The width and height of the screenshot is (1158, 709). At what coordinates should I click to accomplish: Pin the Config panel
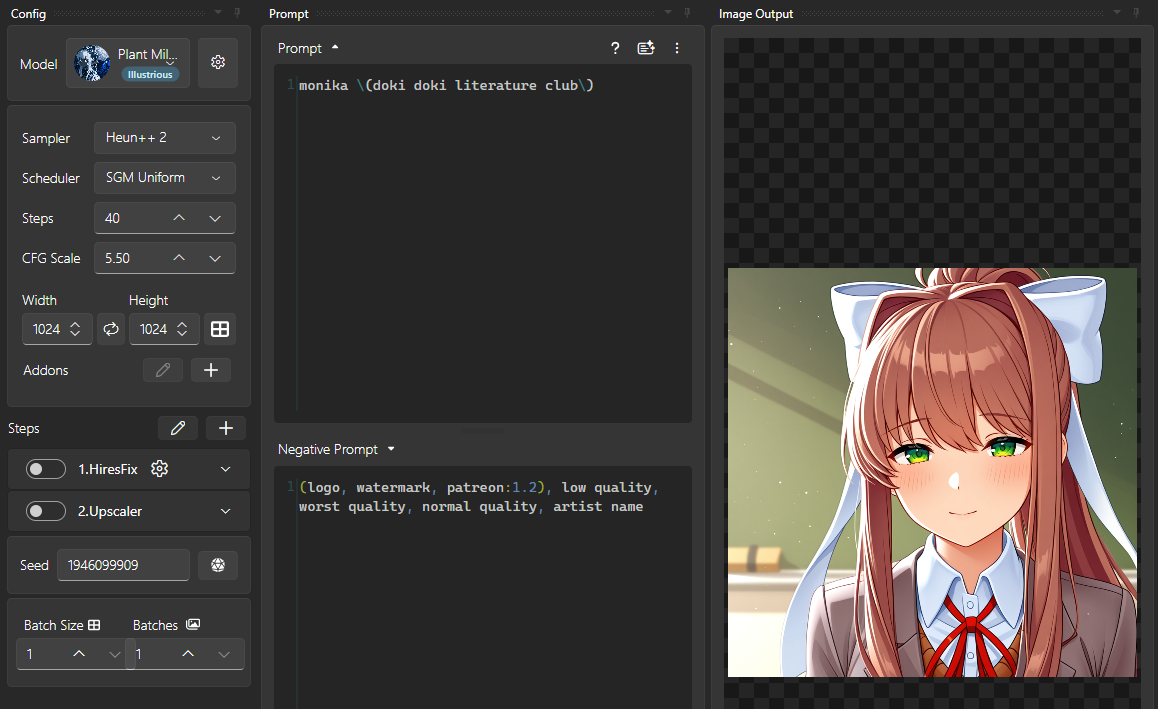click(237, 12)
